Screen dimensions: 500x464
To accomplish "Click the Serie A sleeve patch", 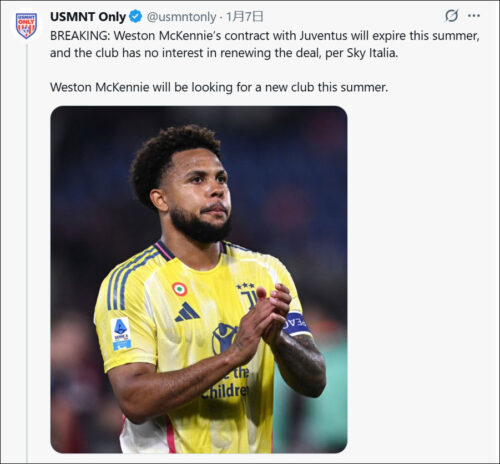I will click(121, 334).
